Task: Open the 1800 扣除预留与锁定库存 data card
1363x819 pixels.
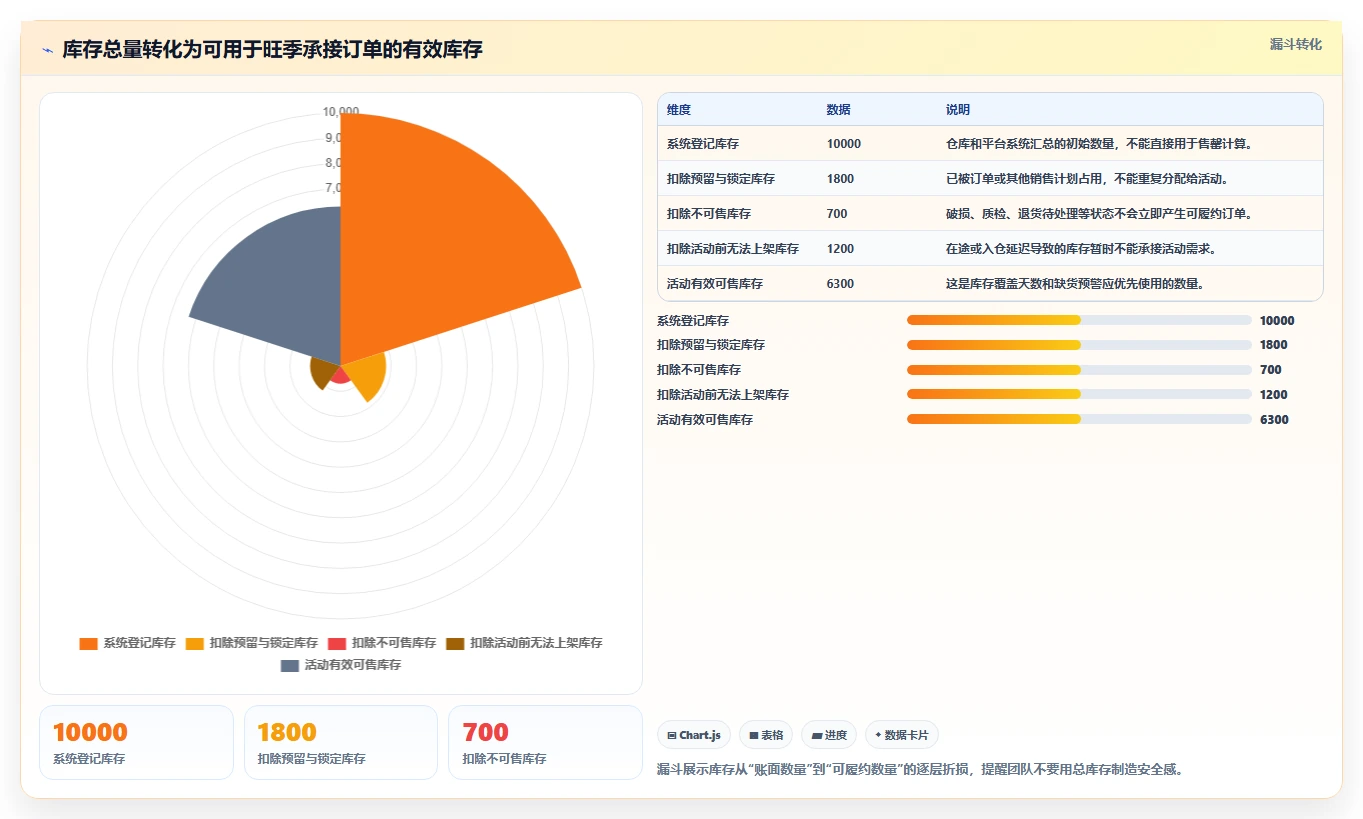Action: coord(341,742)
